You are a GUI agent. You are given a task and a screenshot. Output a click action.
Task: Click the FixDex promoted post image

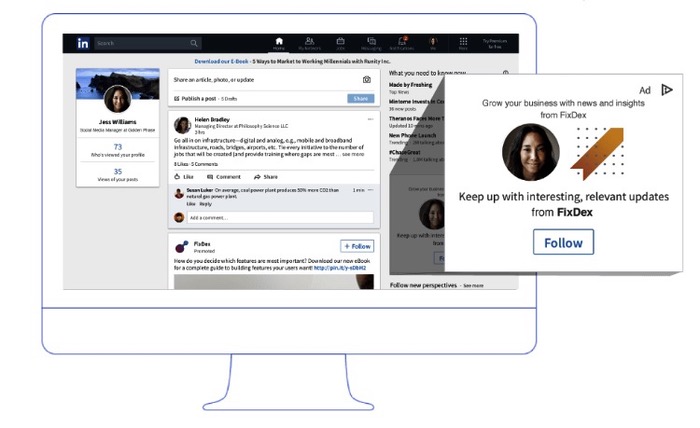tap(274, 282)
